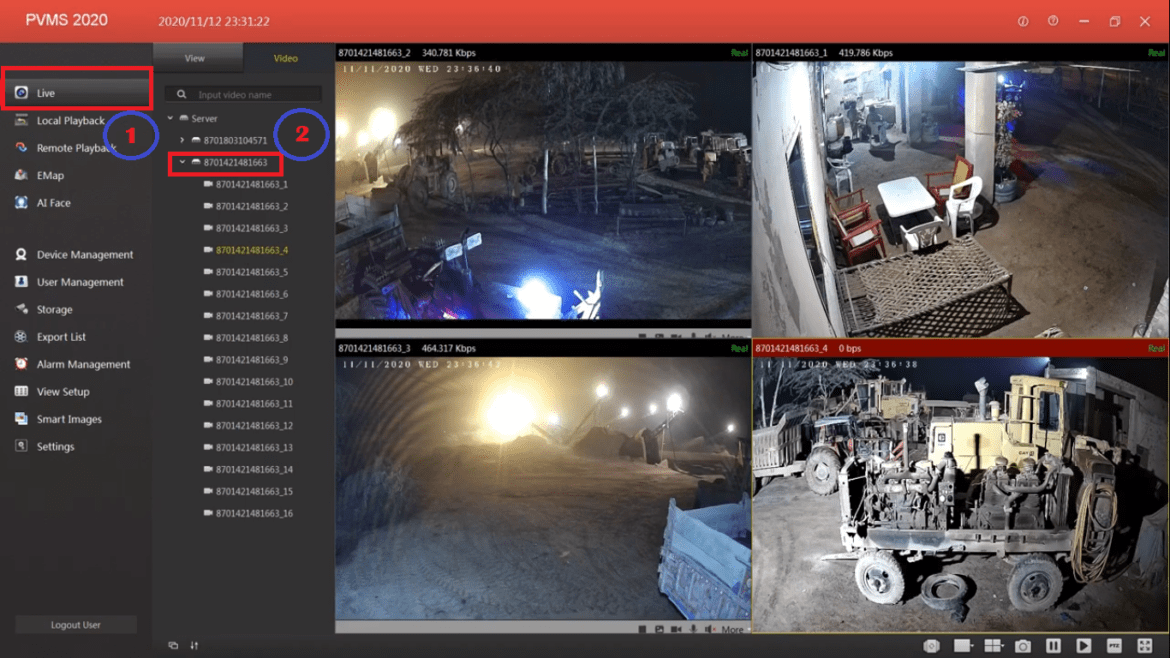Take a snapshot using the camera icon
The height and width of the screenshot is (658, 1170).
click(x=1022, y=646)
